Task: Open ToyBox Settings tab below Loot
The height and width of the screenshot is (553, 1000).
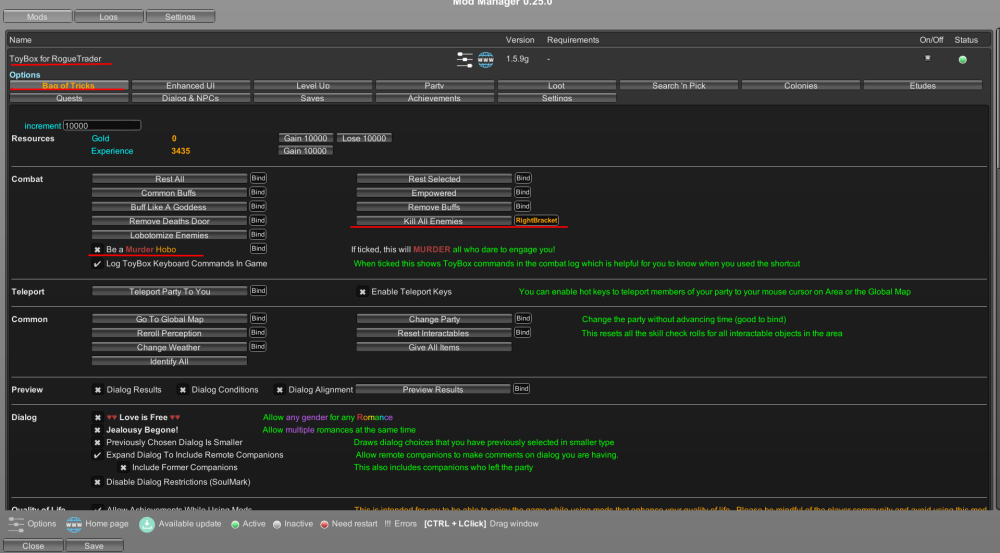Action: click(557, 98)
